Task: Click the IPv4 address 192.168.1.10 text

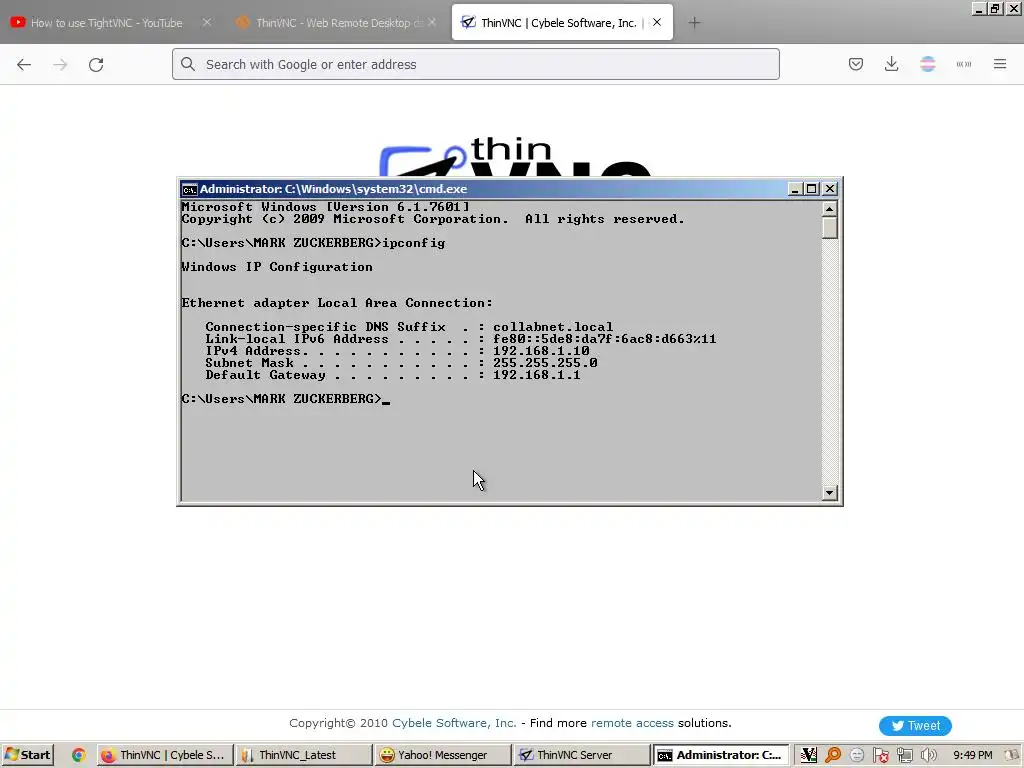Action: pyautogui.click(x=541, y=351)
